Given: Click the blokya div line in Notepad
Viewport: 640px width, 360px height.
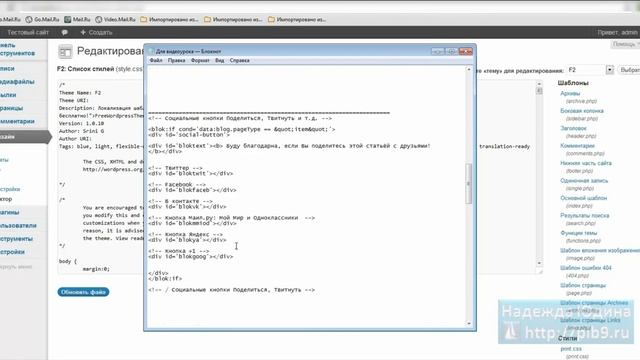Looking at the screenshot, I should 187,240.
